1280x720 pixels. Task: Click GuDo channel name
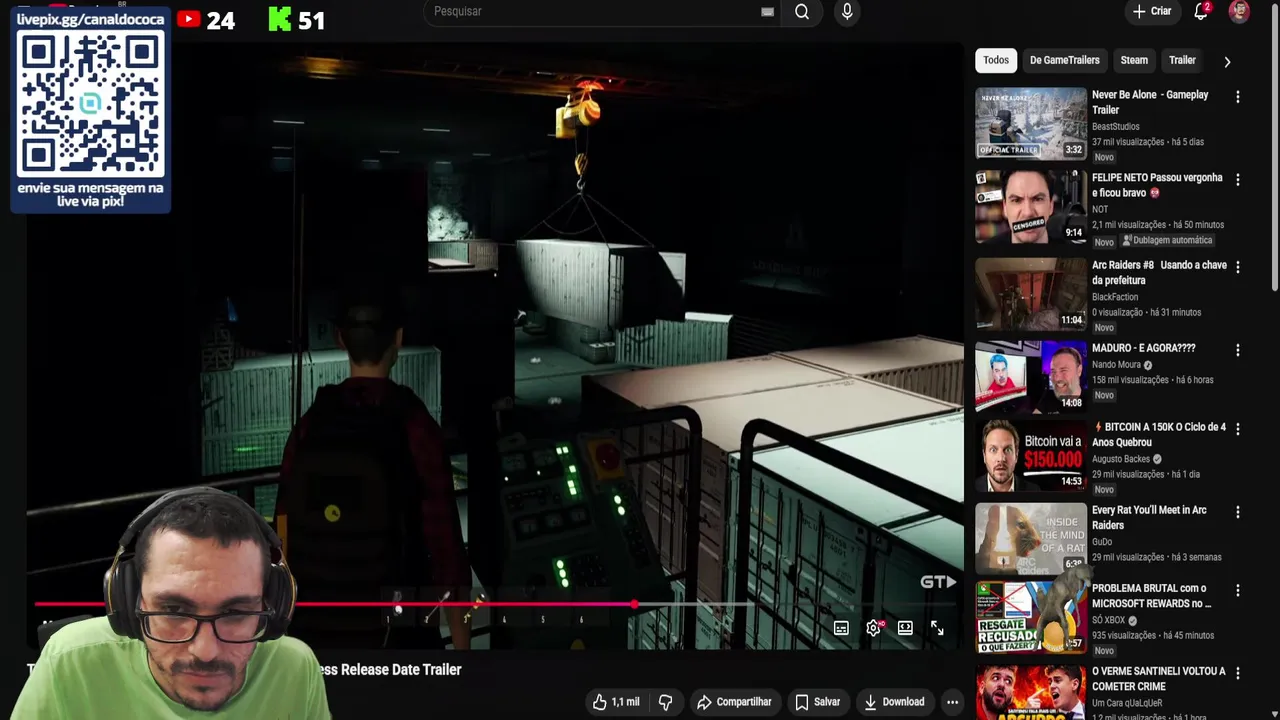tap(1102, 542)
